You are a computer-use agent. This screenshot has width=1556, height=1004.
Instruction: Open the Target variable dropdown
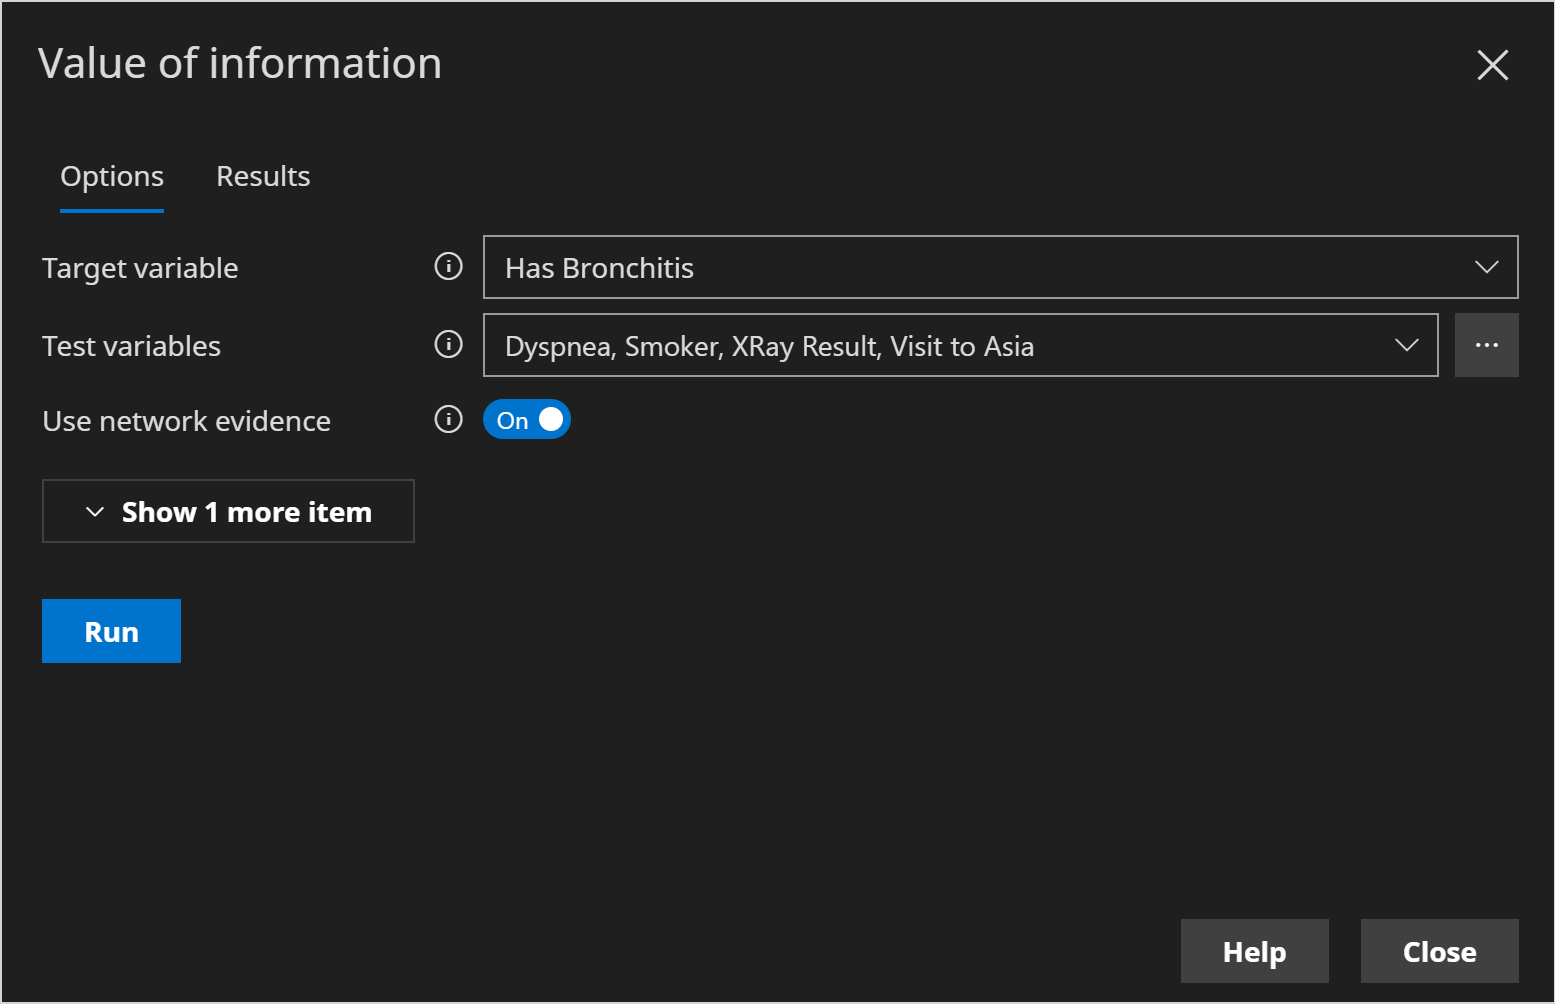[1000, 267]
